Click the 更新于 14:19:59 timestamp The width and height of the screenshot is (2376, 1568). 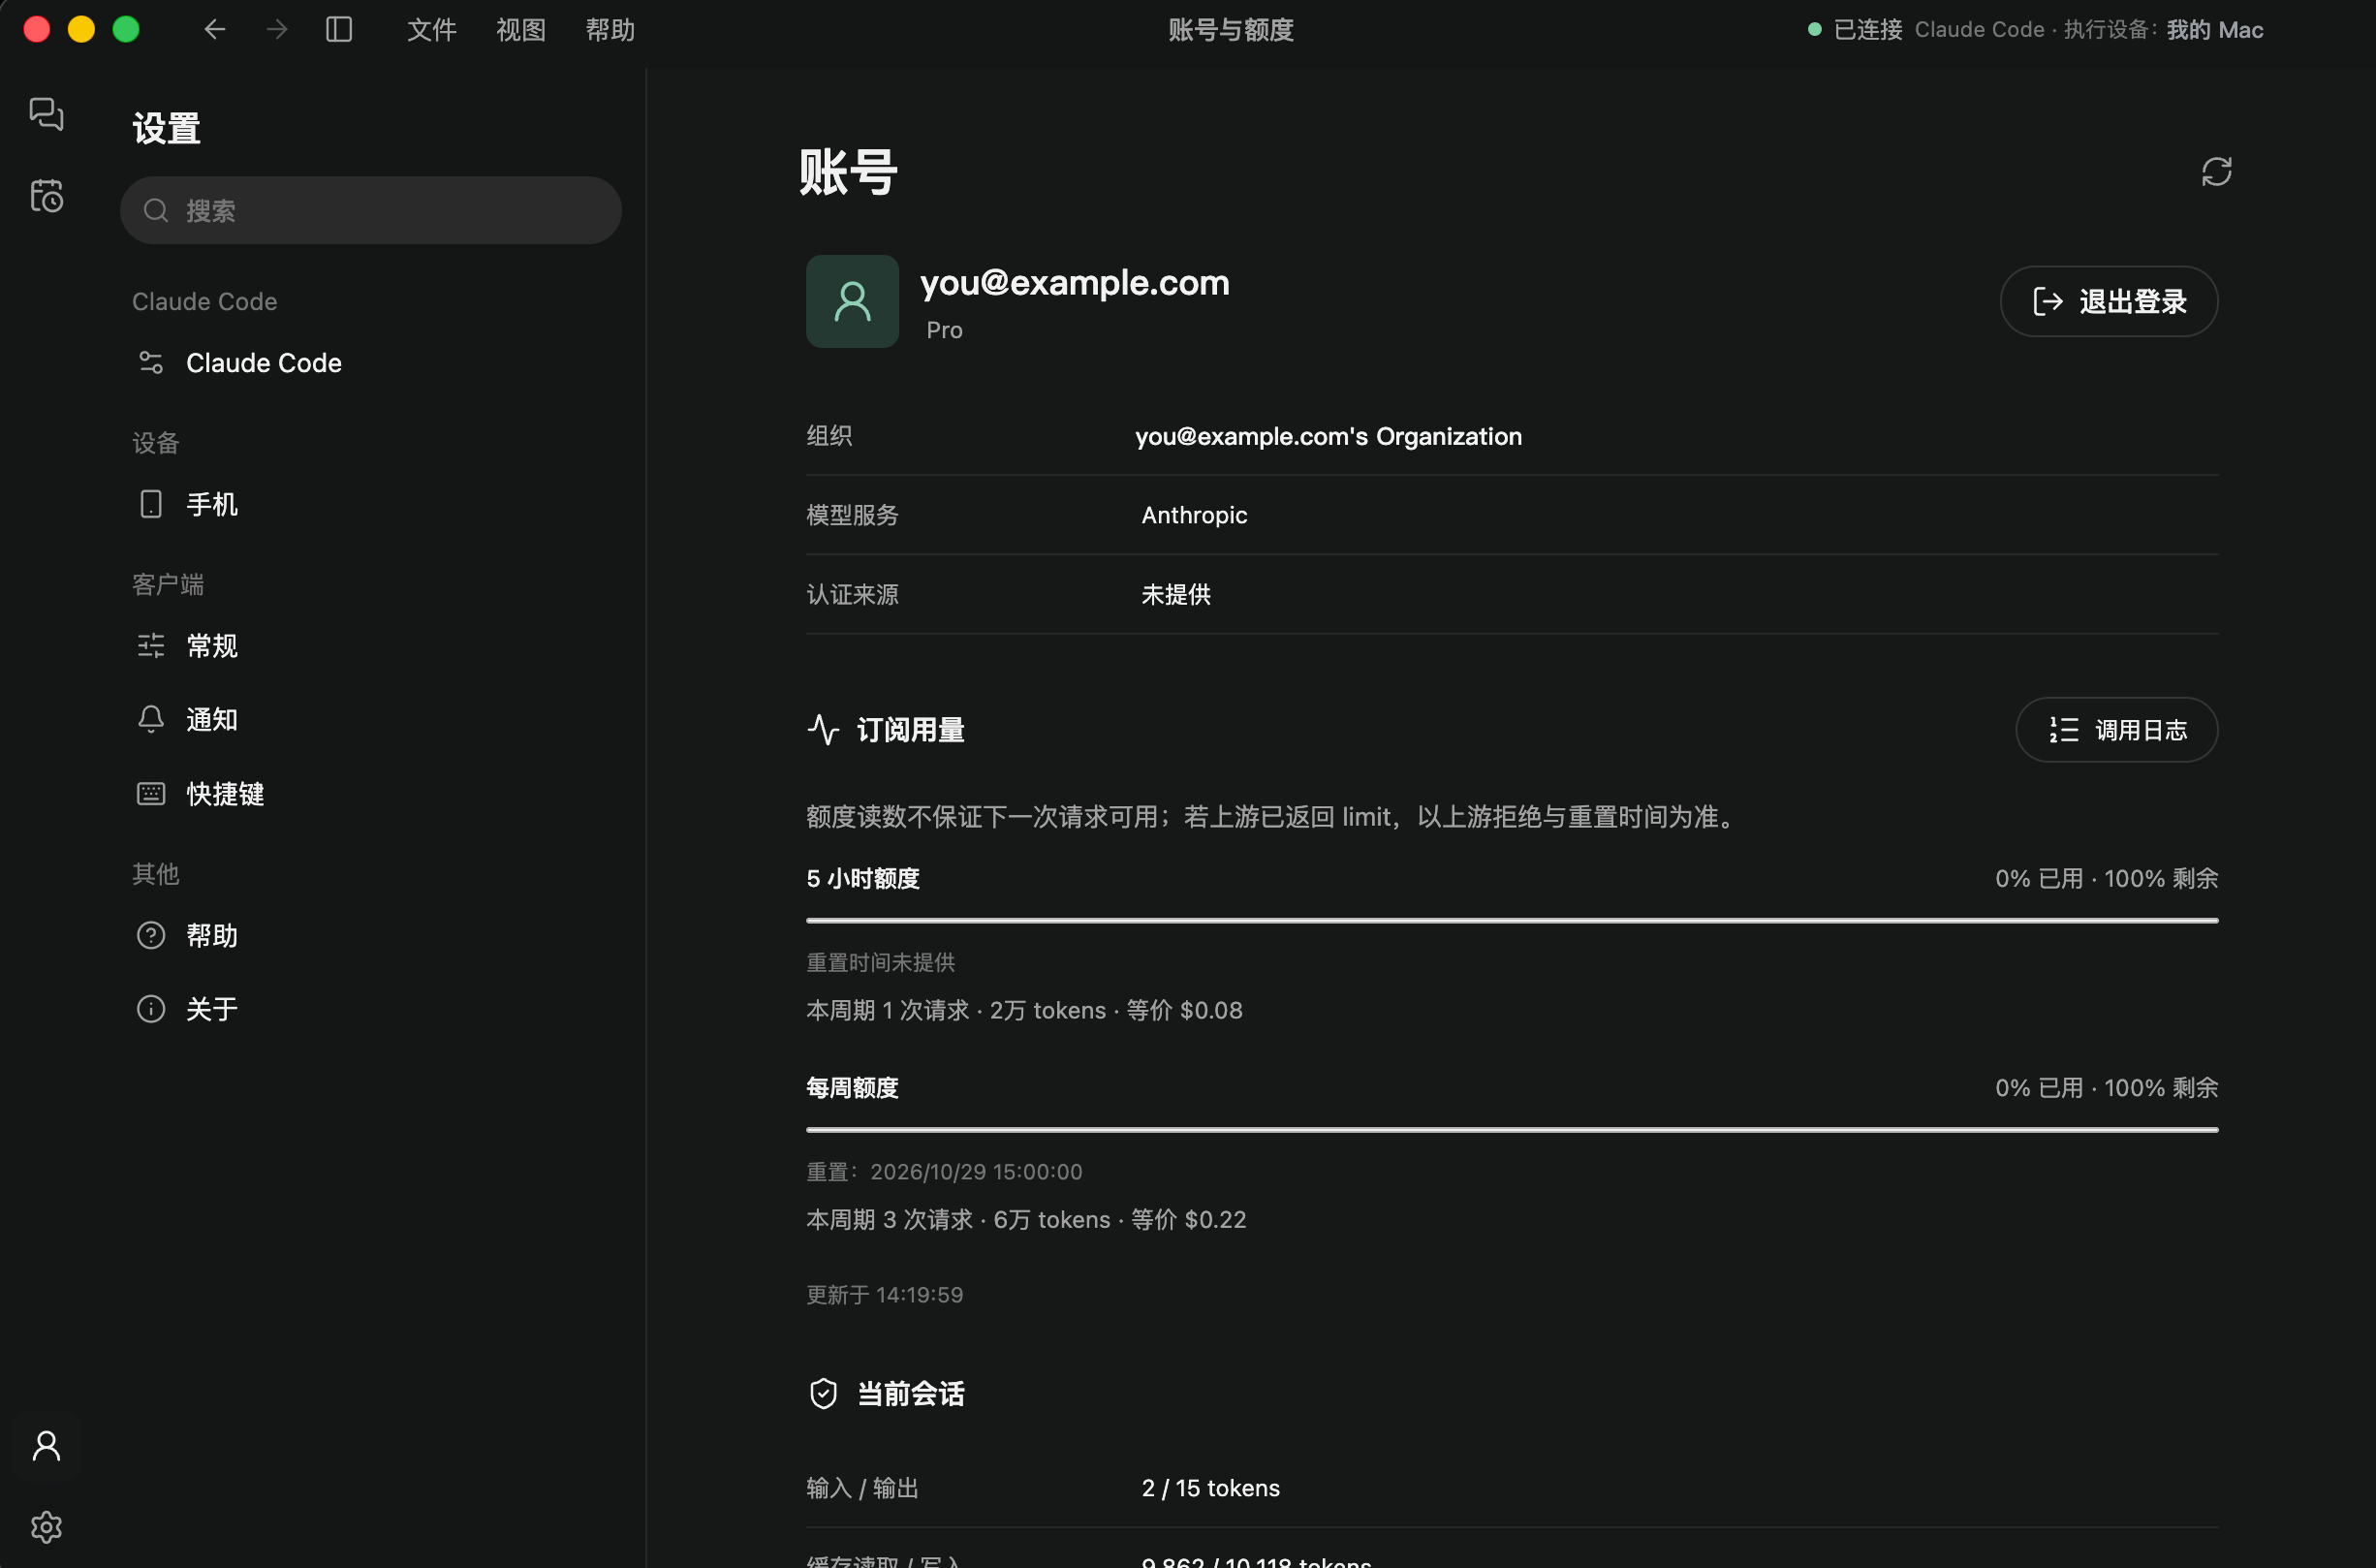[884, 1295]
